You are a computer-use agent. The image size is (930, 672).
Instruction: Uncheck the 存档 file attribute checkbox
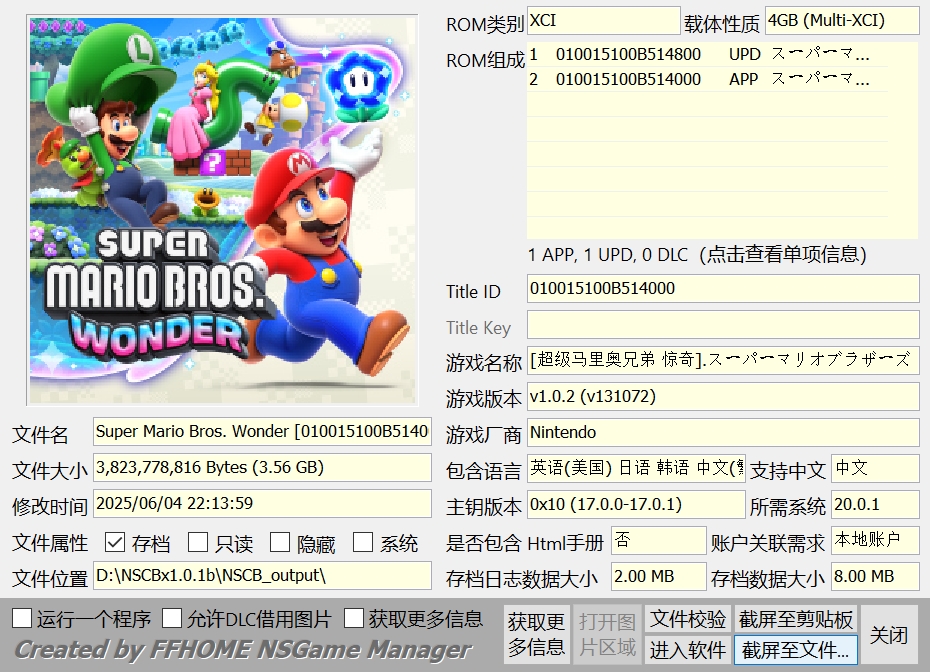[116, 543]
